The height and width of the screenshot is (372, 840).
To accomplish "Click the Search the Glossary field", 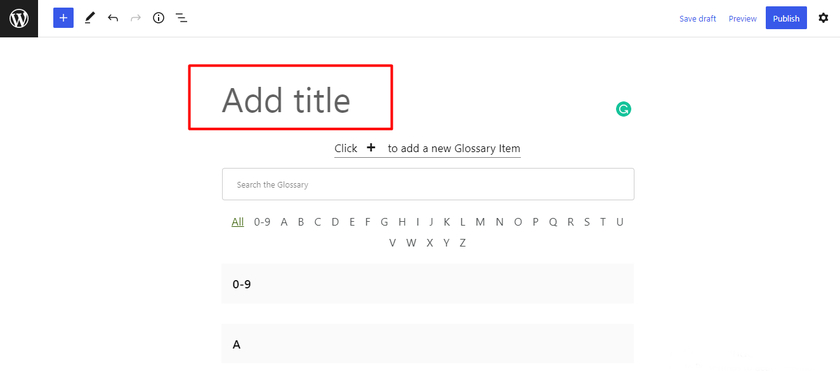I will [x=428, y=184].
